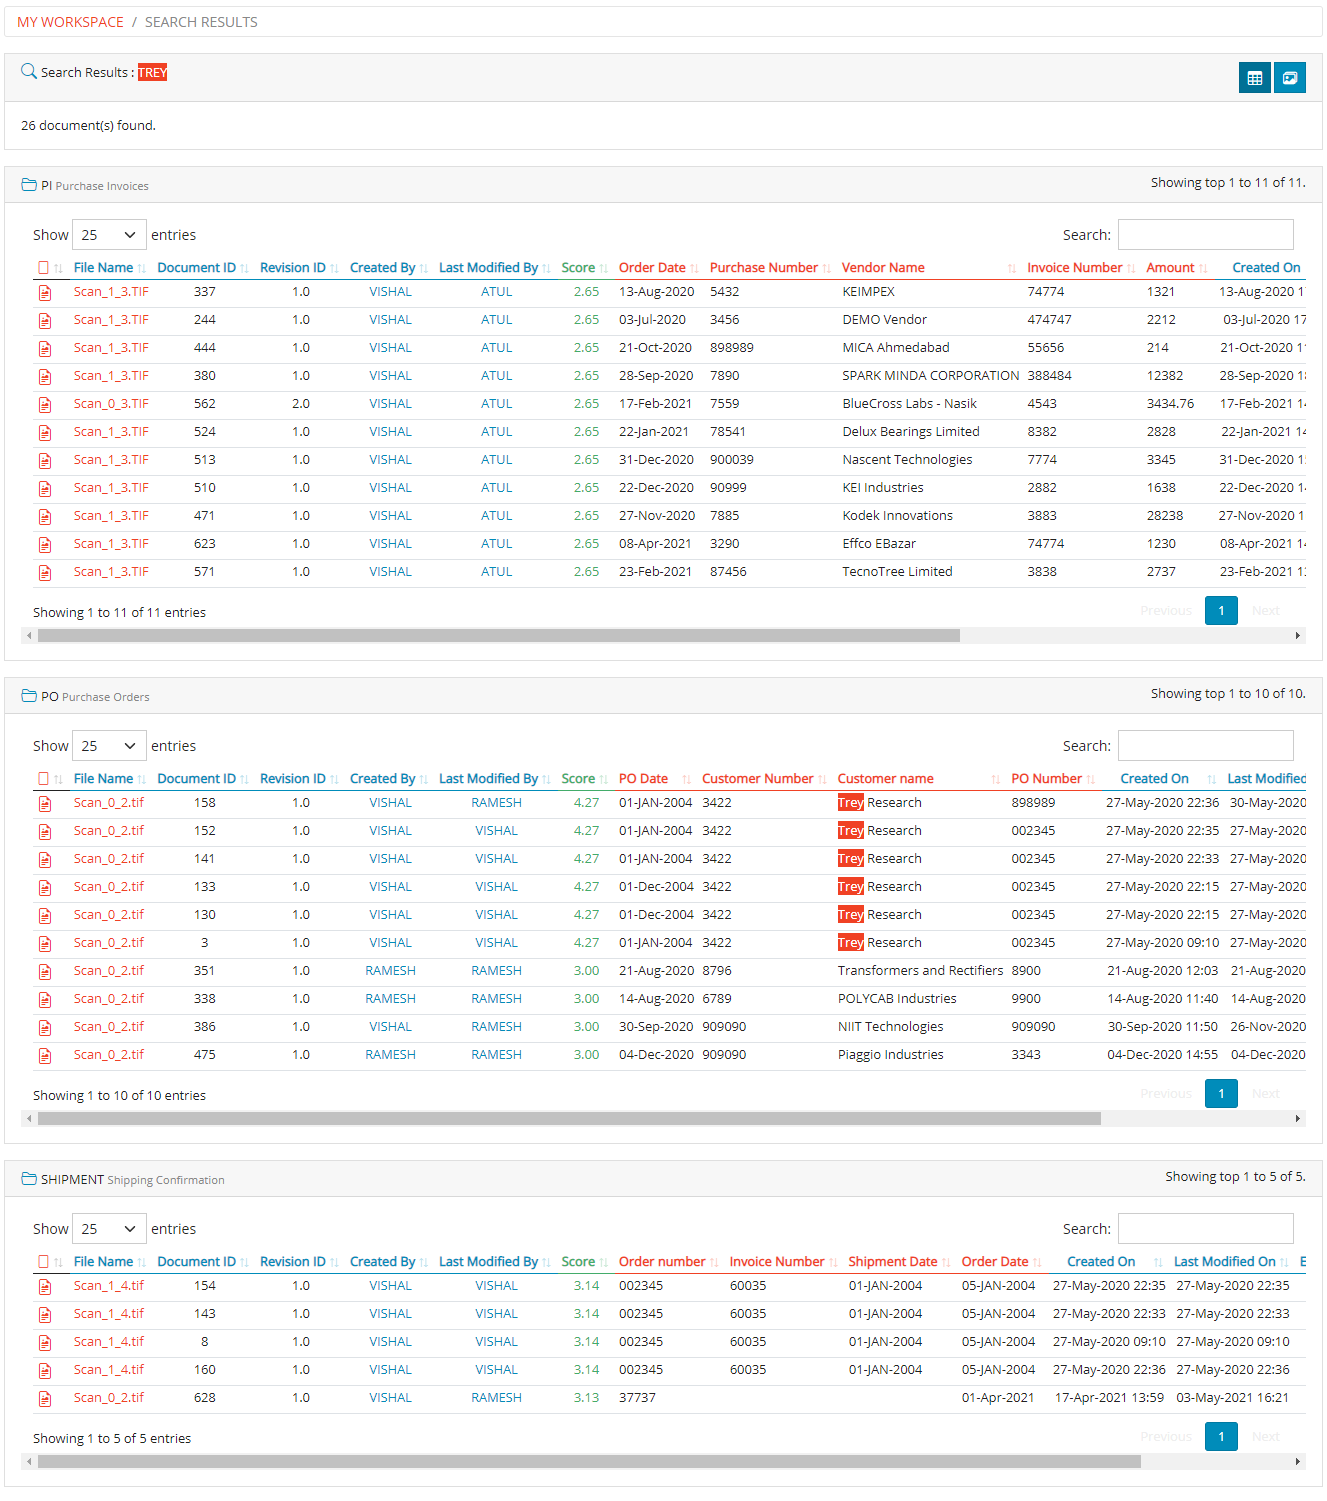Open Scan_1_3.TIF file for KEIMPEX row

111,292
